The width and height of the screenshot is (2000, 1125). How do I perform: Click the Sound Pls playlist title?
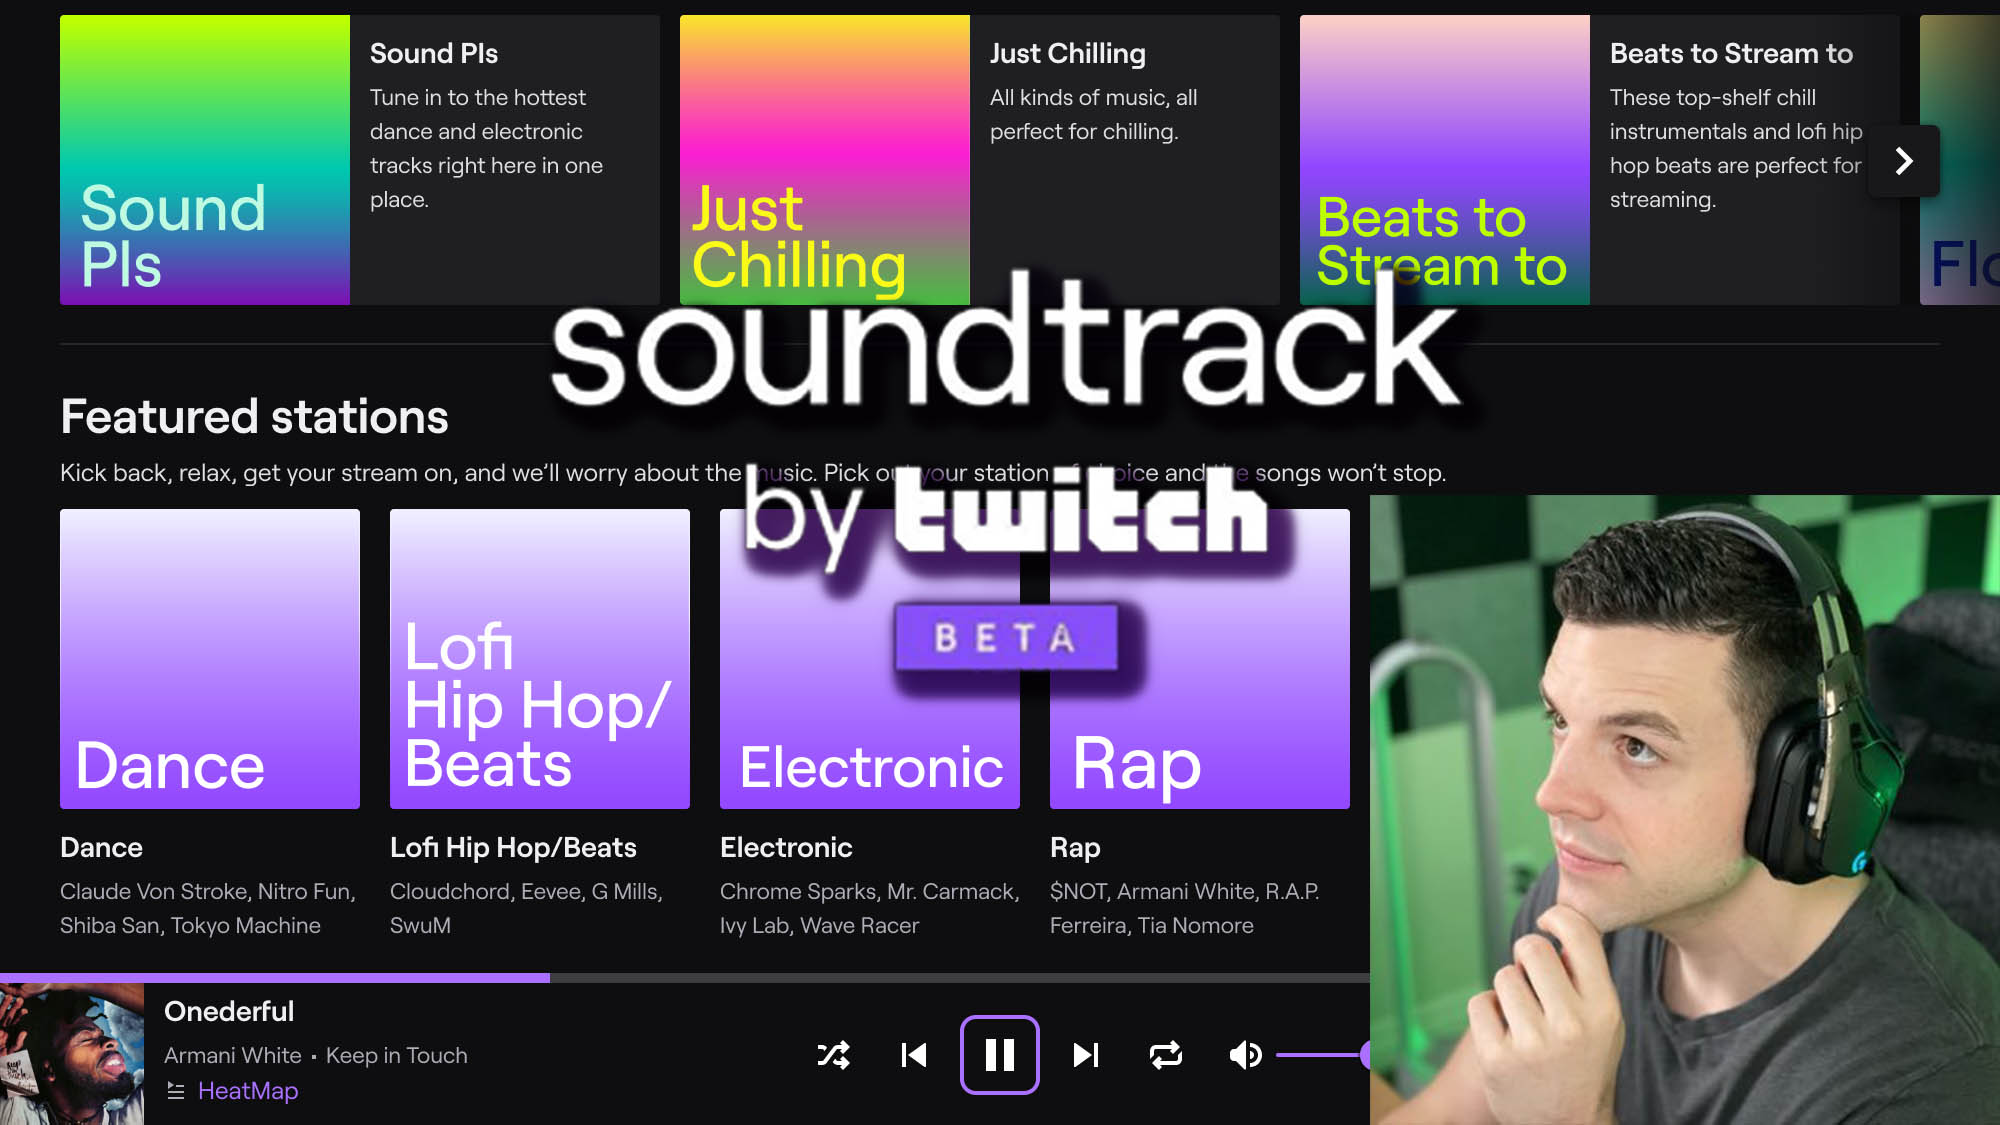434,53
